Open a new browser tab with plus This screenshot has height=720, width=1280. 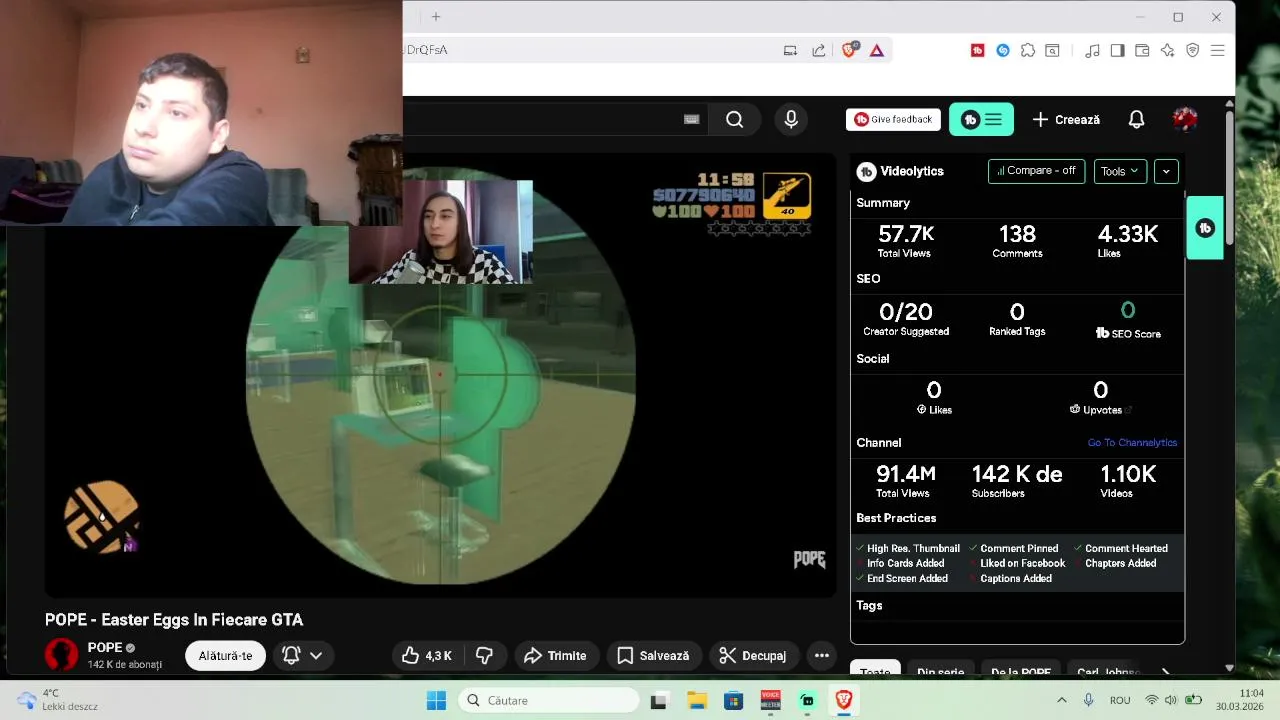(x=436, y=17)
